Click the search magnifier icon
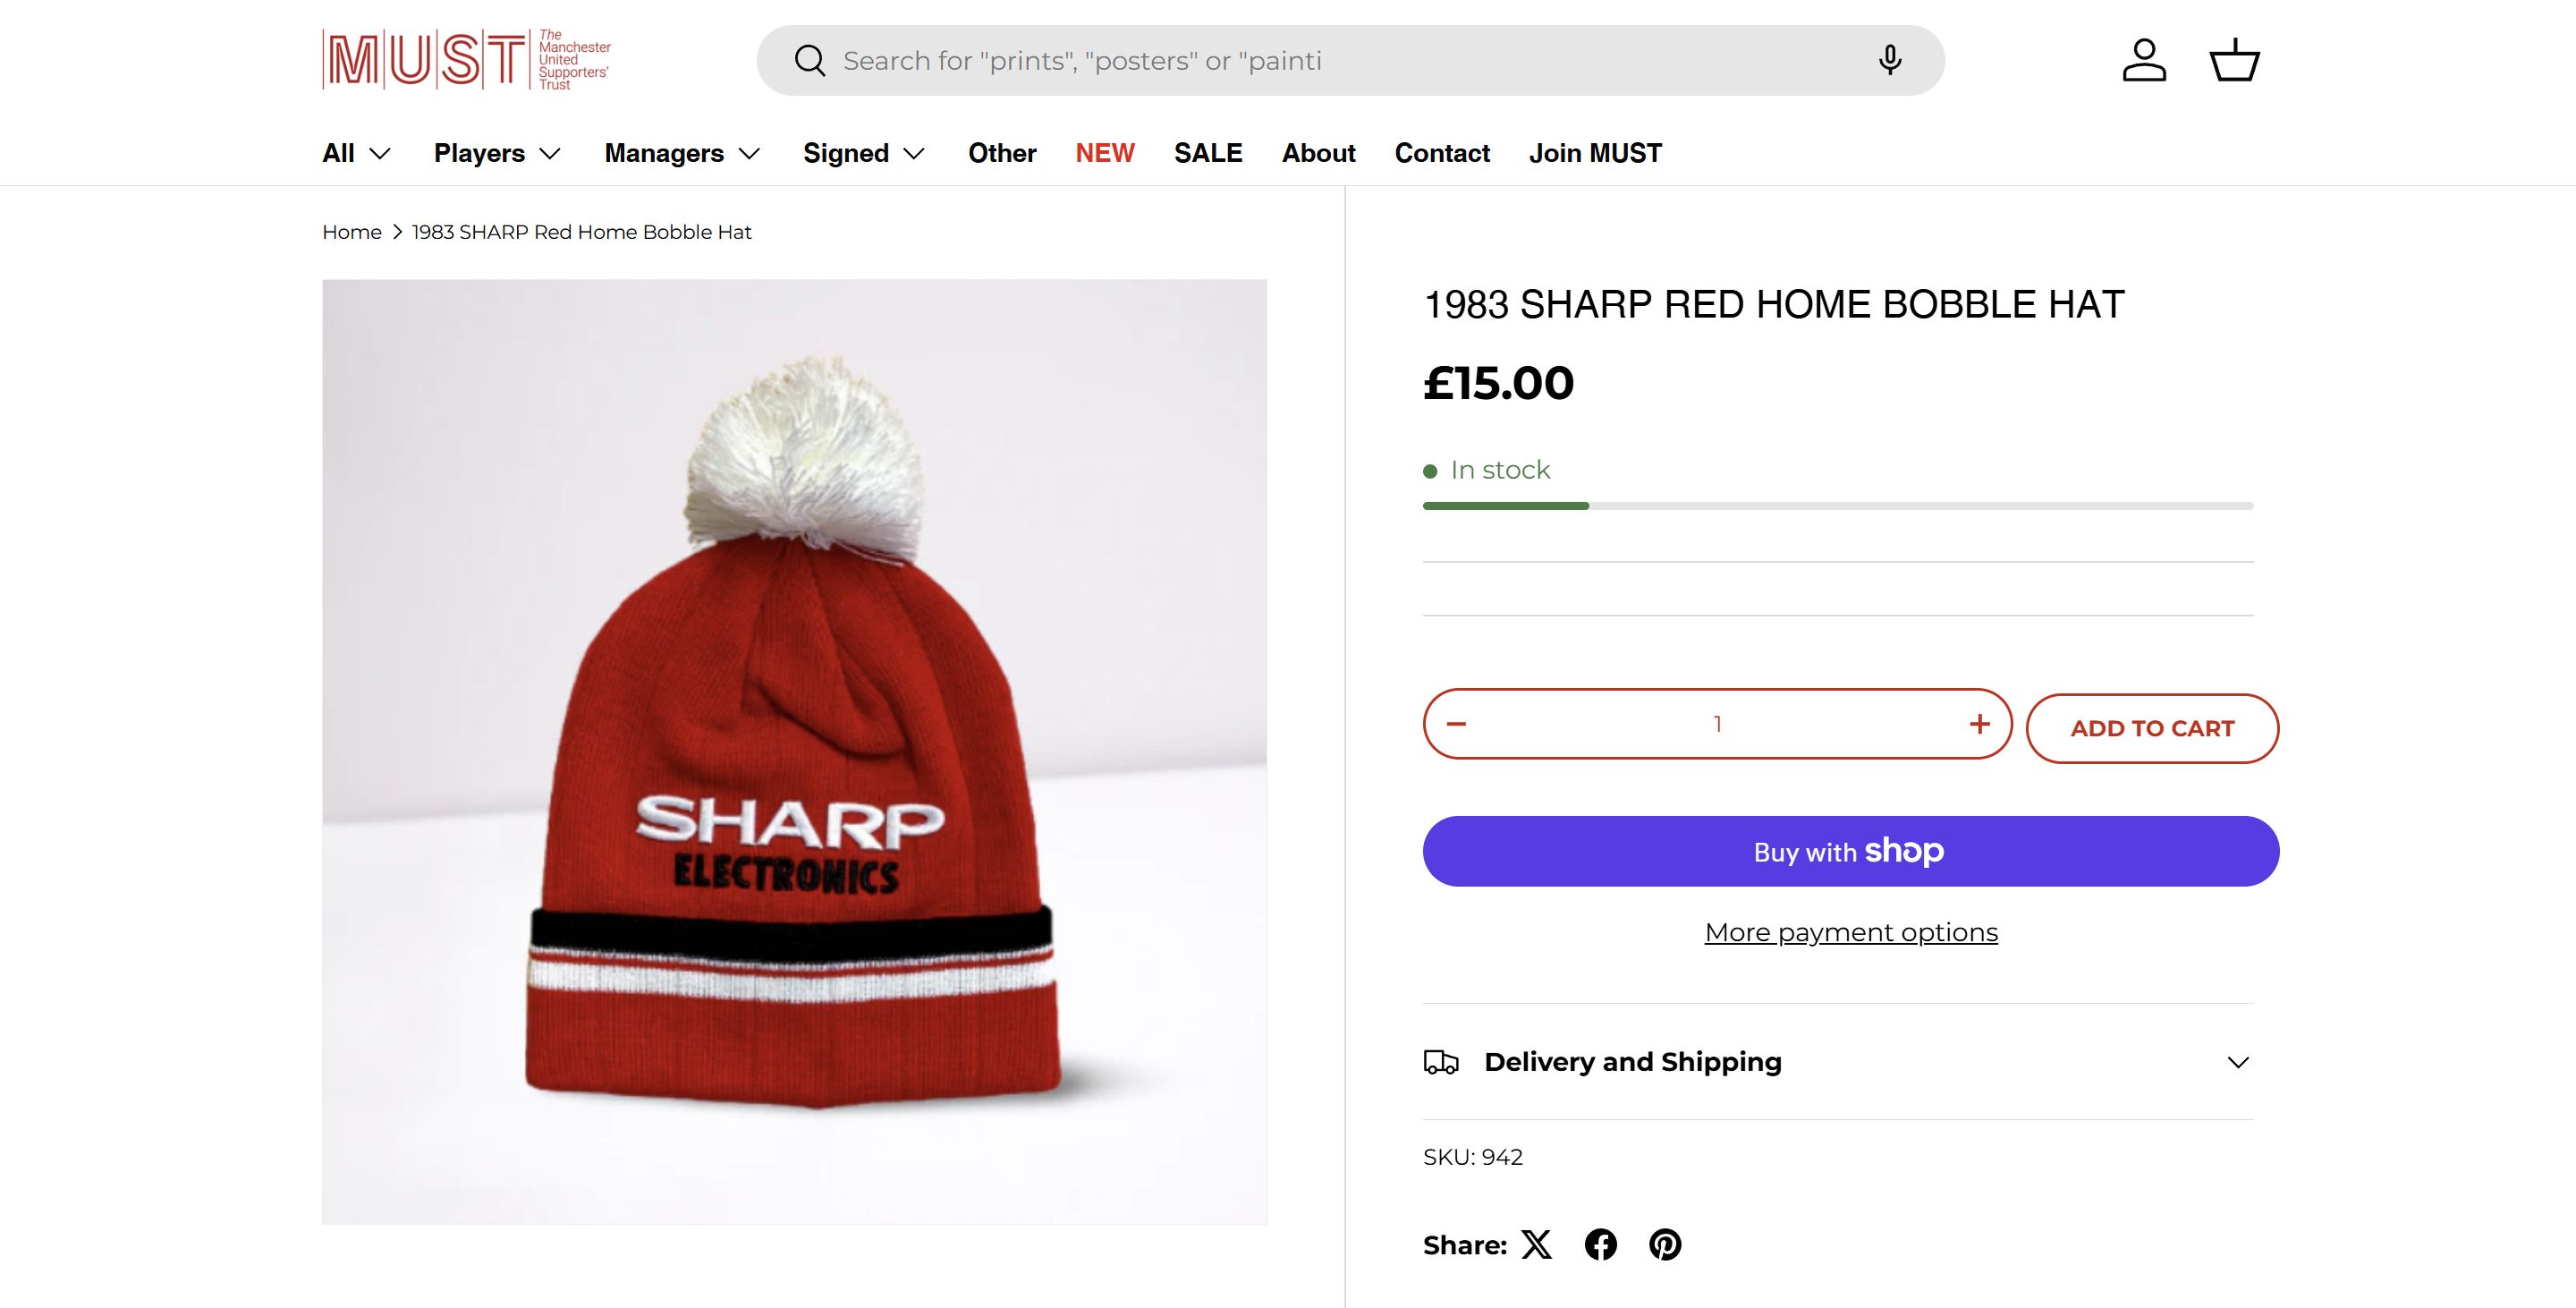The image size is (2576, 1308). click(x=810, y=61)
